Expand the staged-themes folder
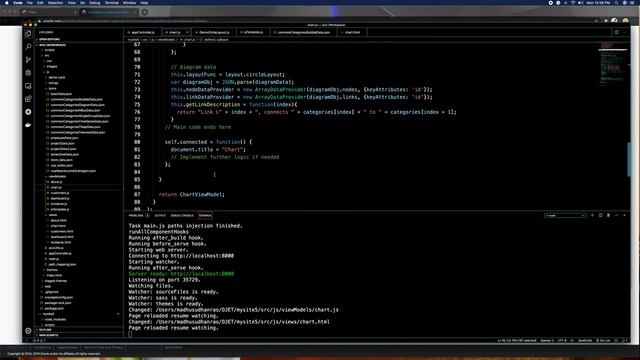This screenshot has width=640, height=360. point(56,281)
